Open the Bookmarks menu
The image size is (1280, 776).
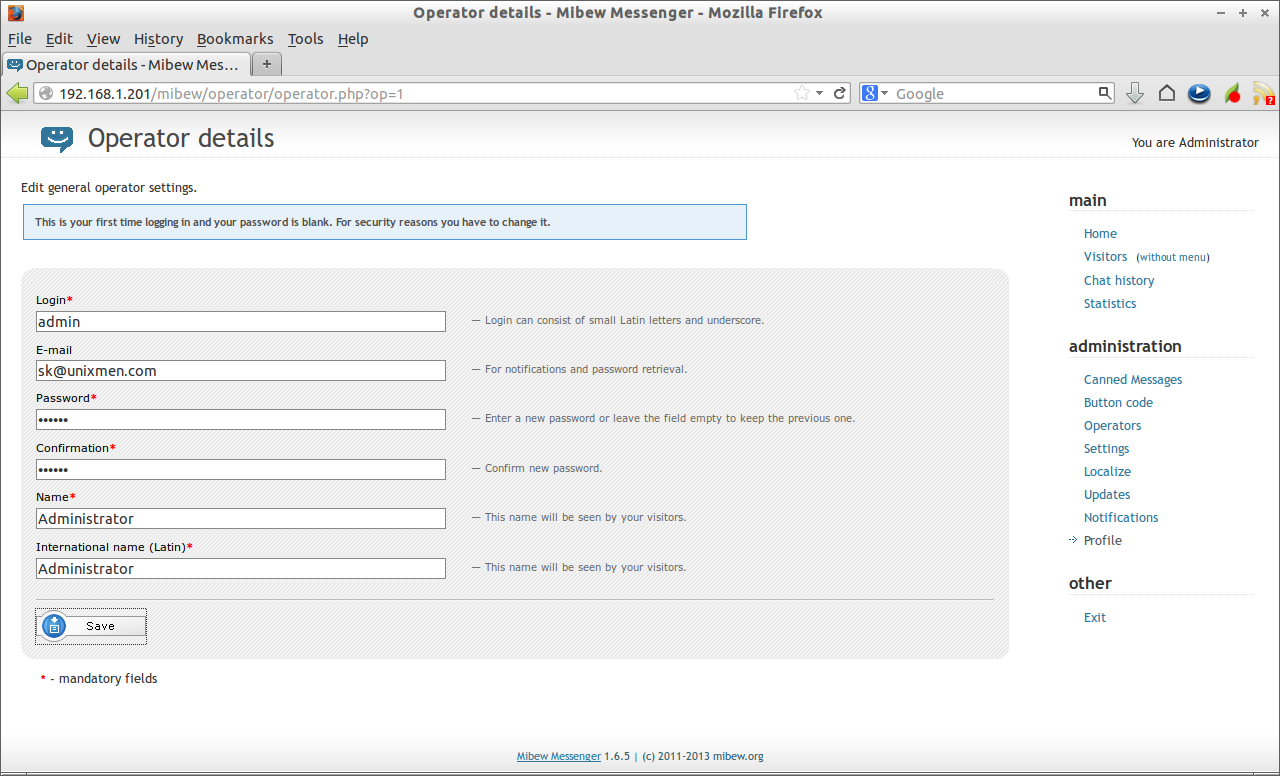pos(235,39)
